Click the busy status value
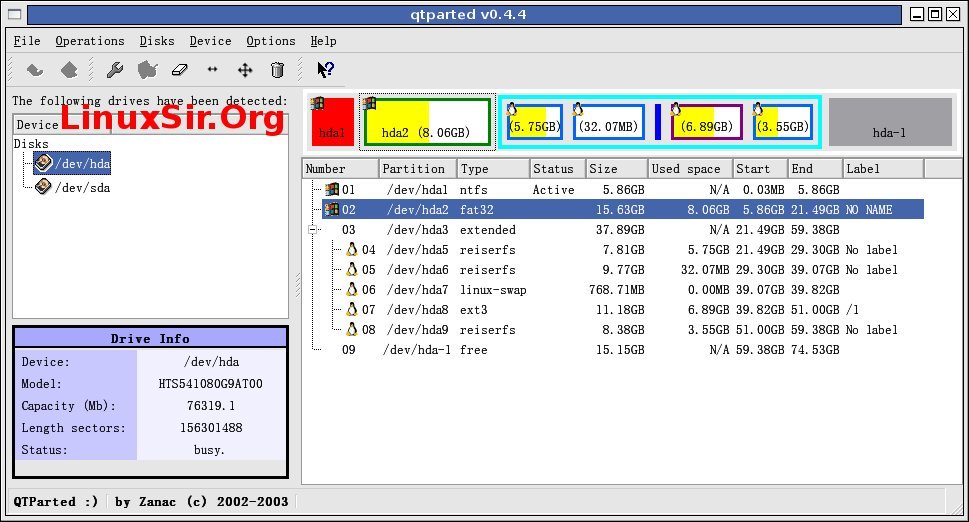This screenshot has width=969, height=522. click(x=209, y=450)
